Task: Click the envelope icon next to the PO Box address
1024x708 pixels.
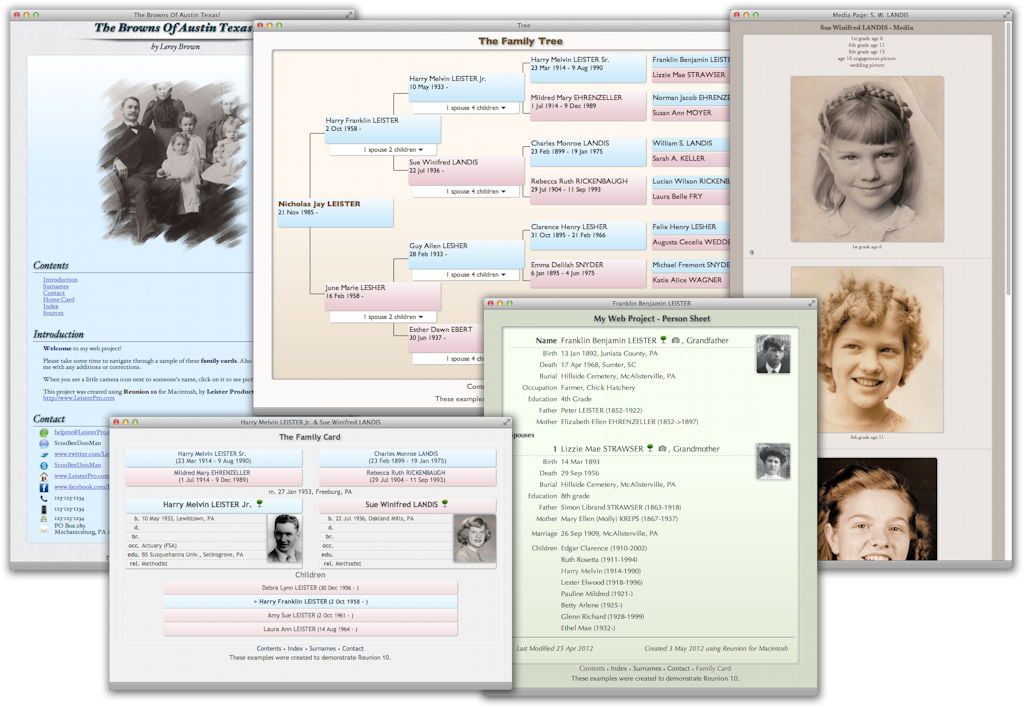Action: pos(43,530)
